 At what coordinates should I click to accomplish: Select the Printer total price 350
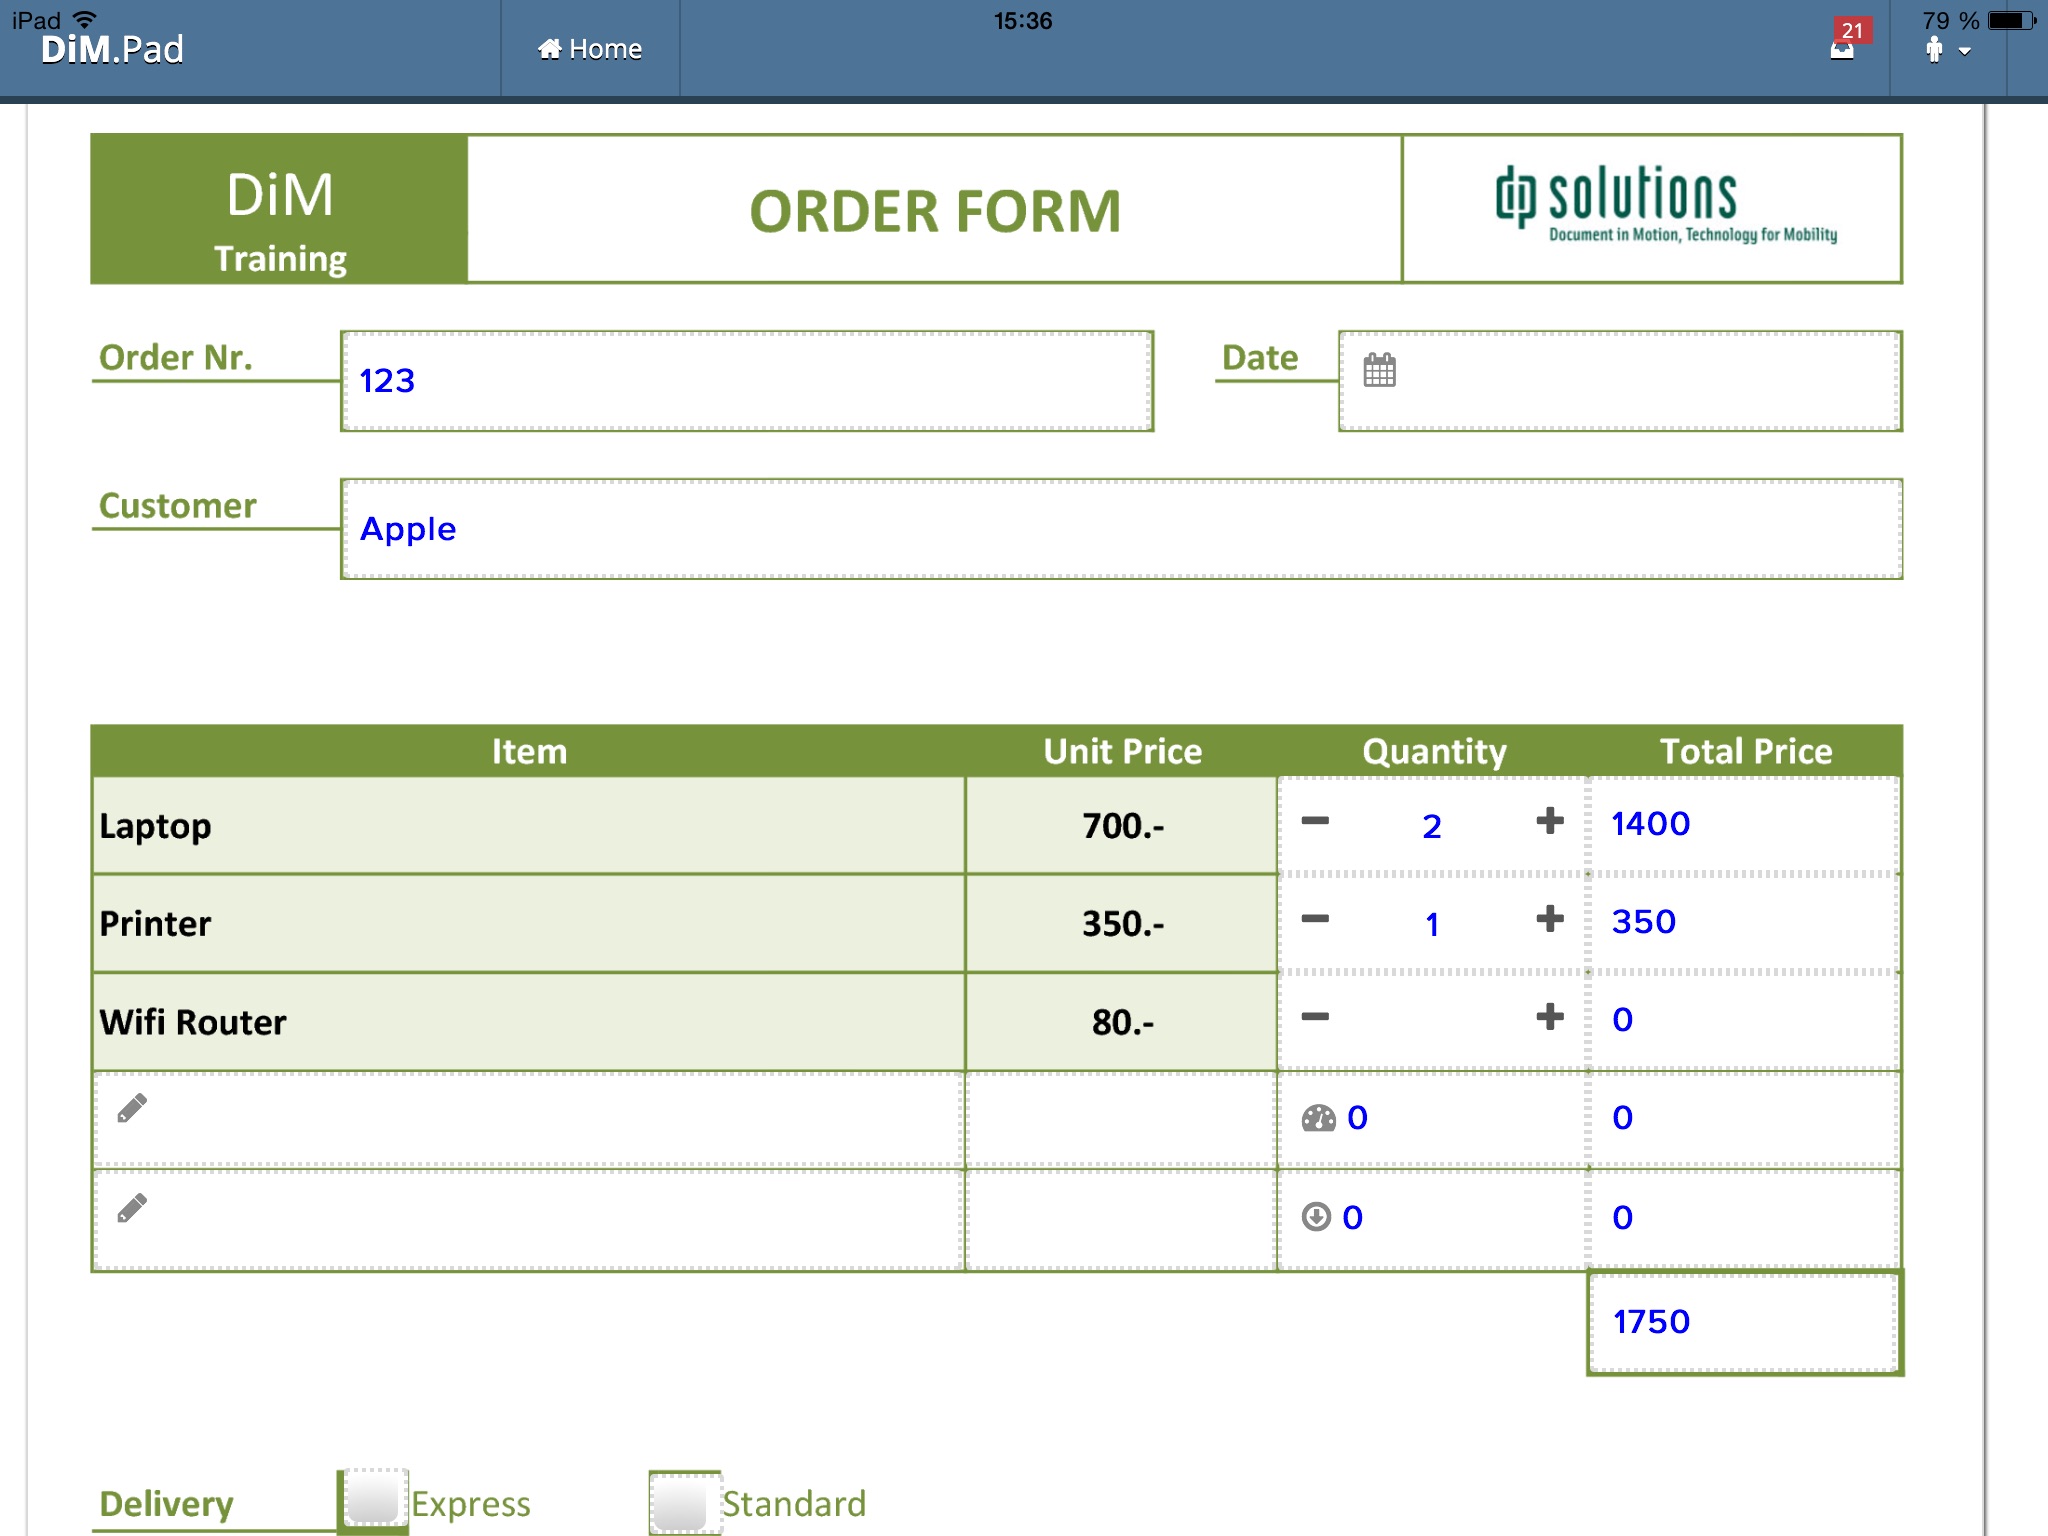pyautogui.click(x=1643, y=922)
